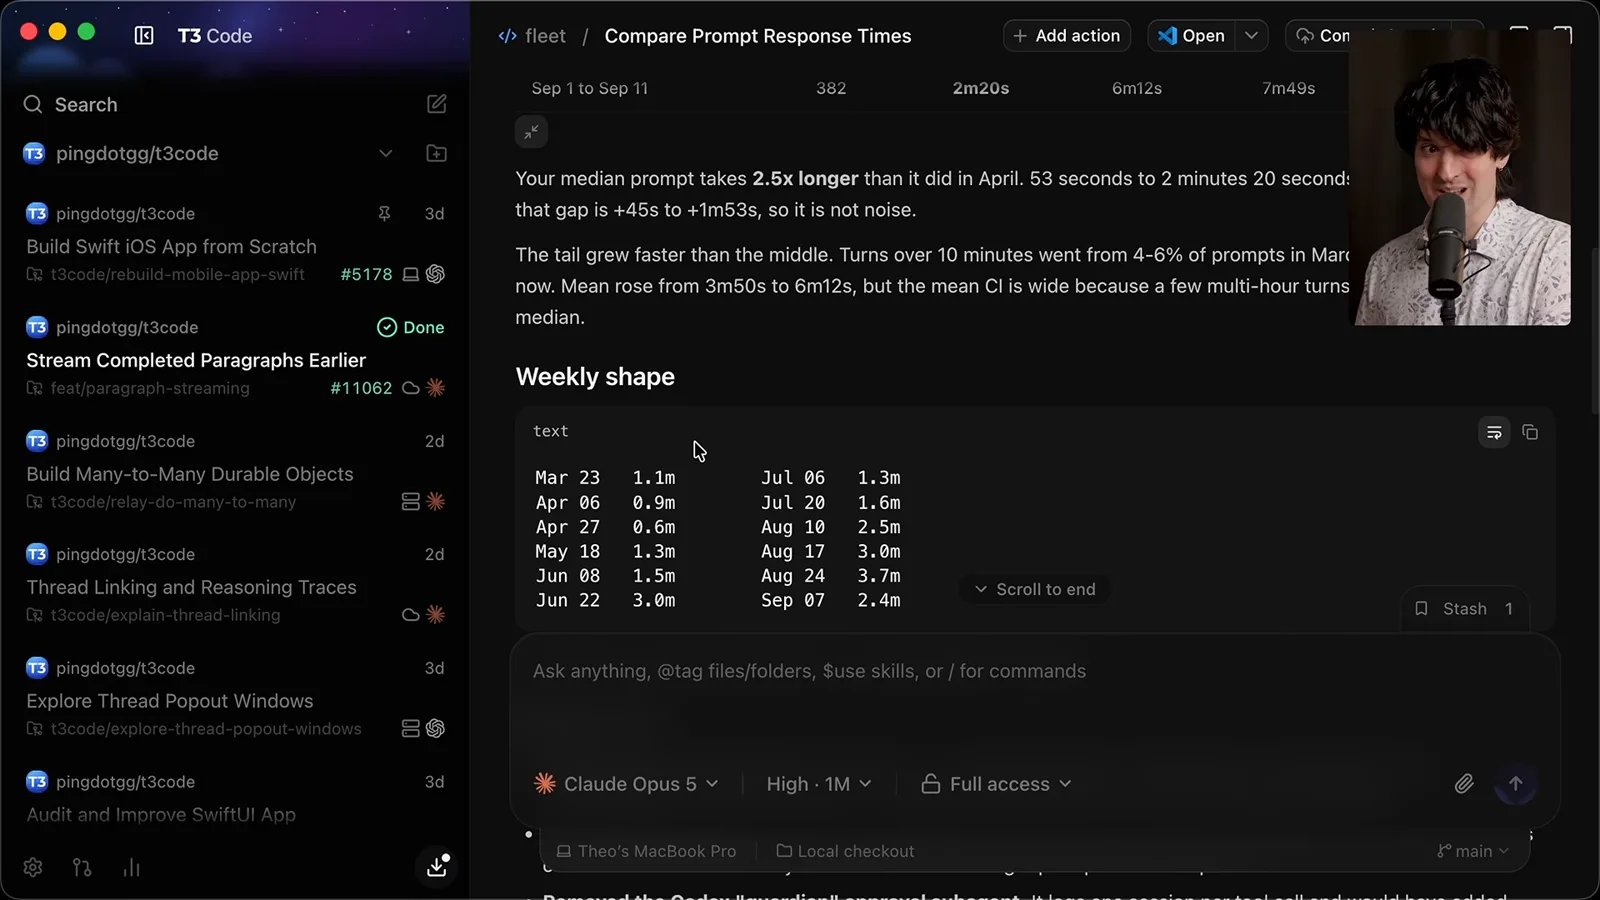Screen dimensions: 1600x900
Task: Open the Full access permissions dropdown
Action: (996, 784)
